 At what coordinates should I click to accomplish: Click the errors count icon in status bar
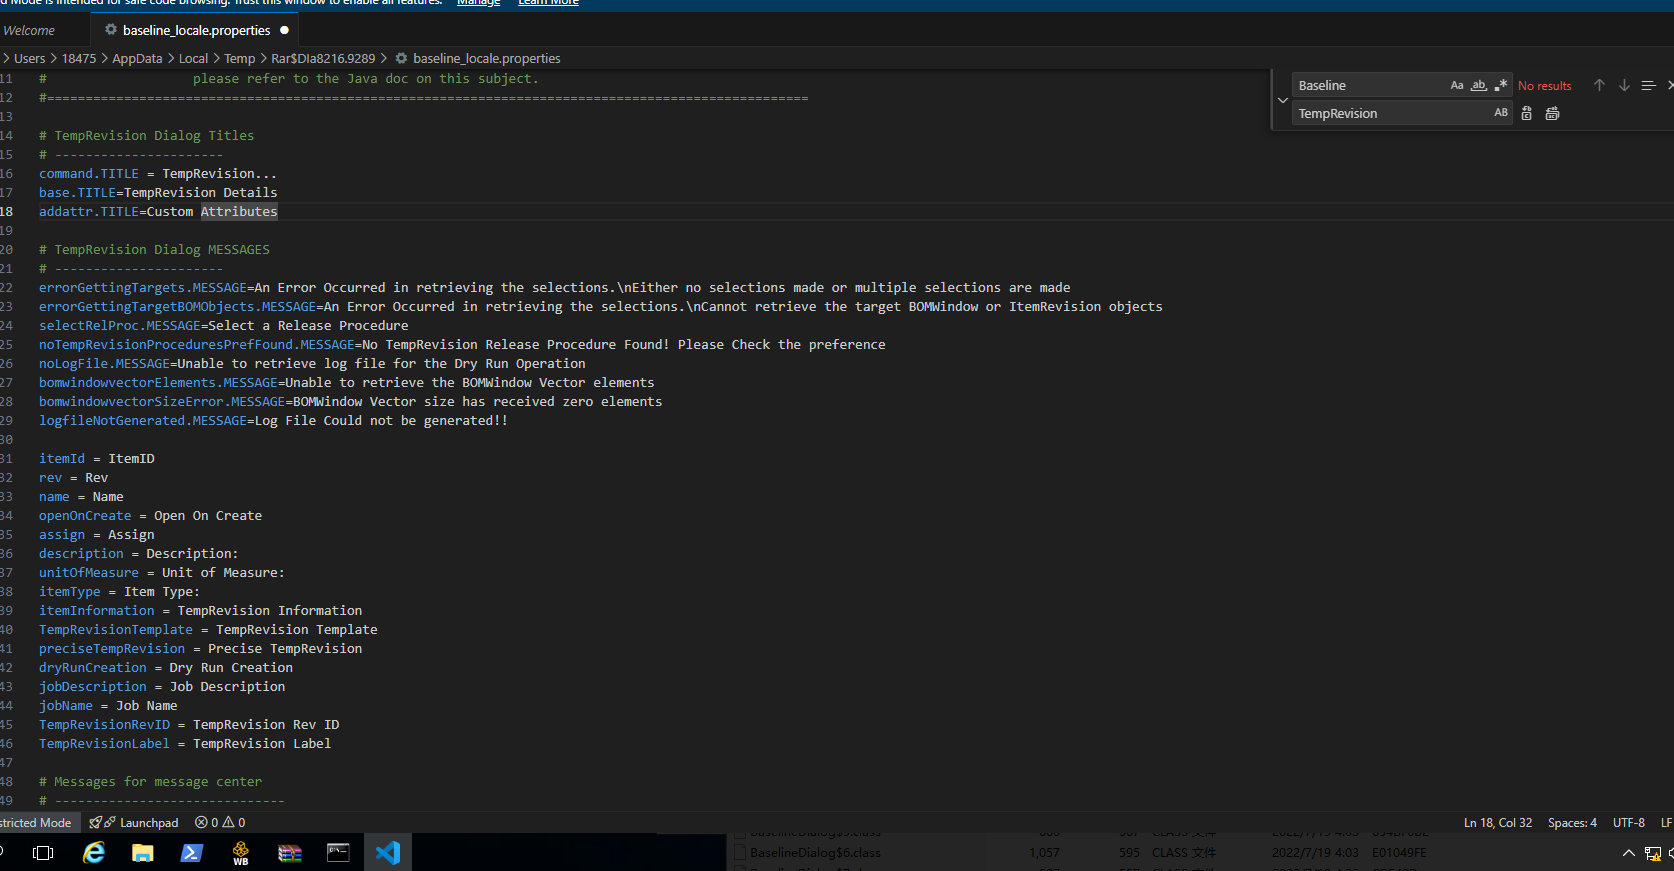click(x=201, y=822)
